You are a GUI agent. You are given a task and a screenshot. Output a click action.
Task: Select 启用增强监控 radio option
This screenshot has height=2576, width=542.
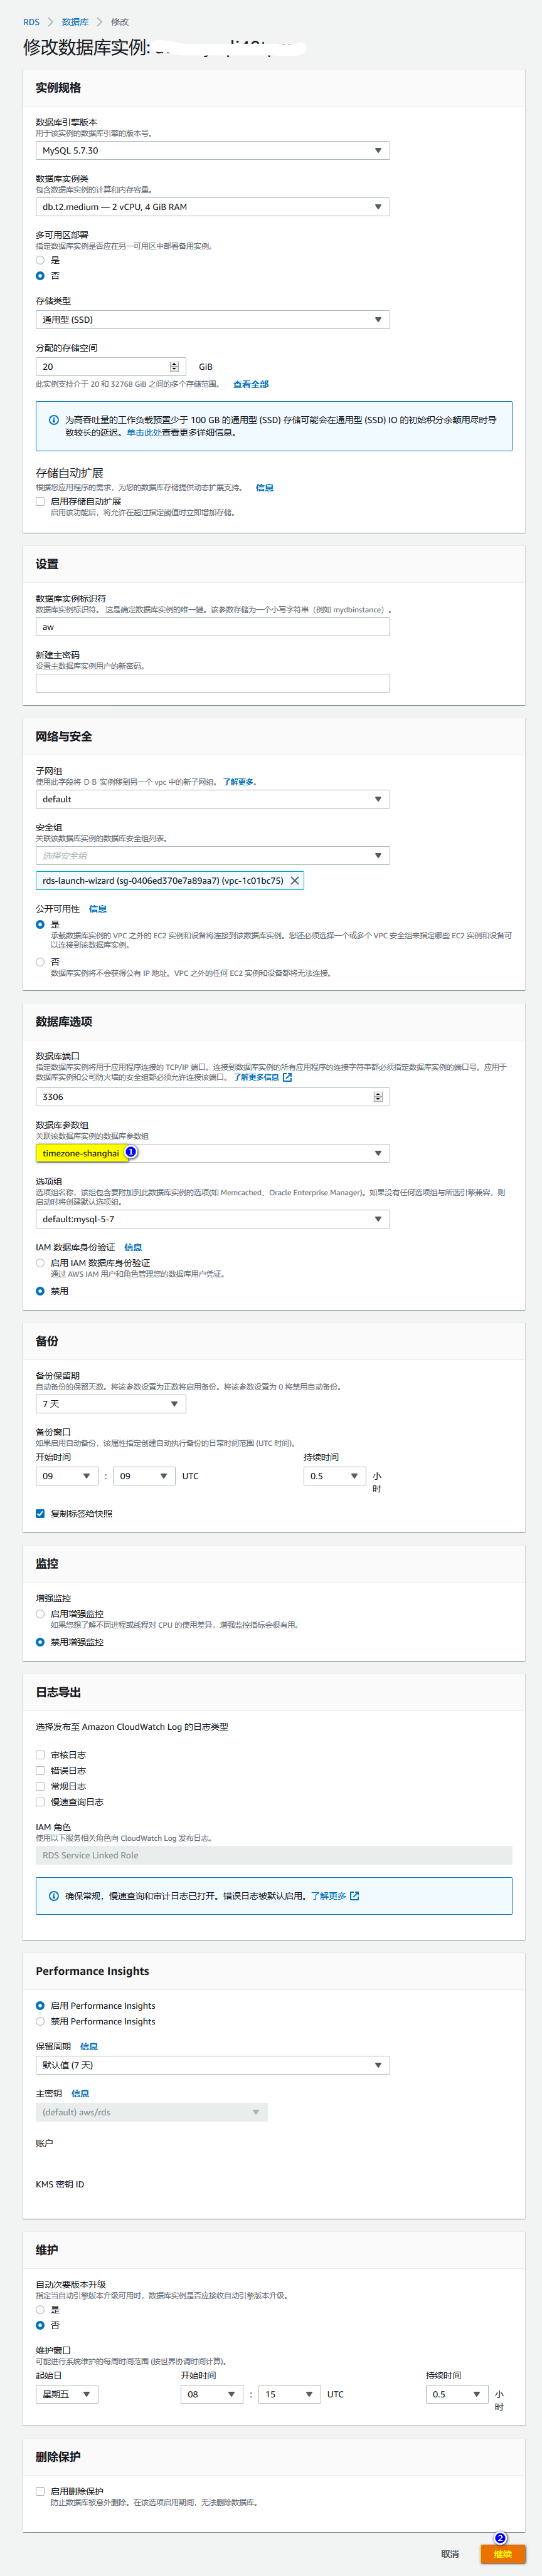40,1614
